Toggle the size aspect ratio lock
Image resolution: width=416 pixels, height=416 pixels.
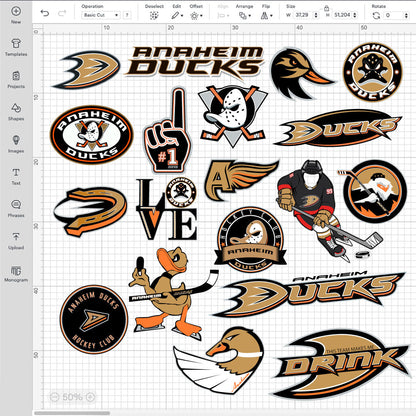(x=326, y=7)
